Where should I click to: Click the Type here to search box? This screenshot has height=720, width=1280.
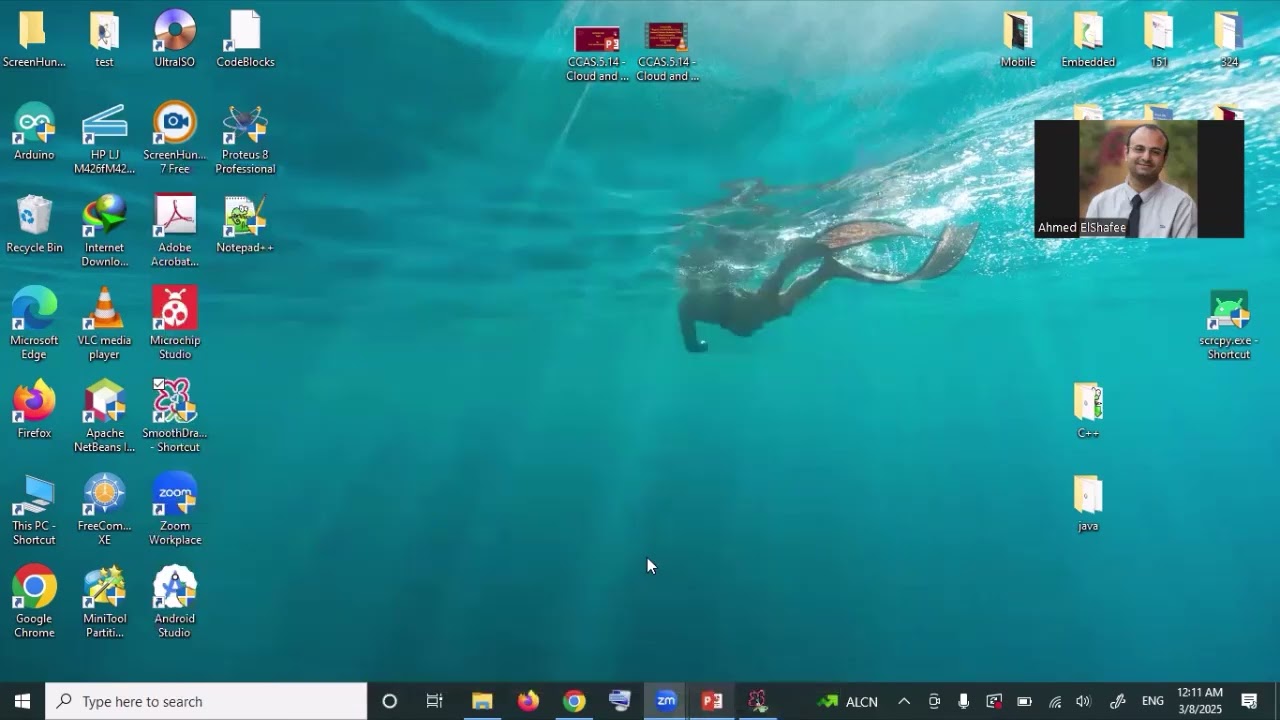207,701
